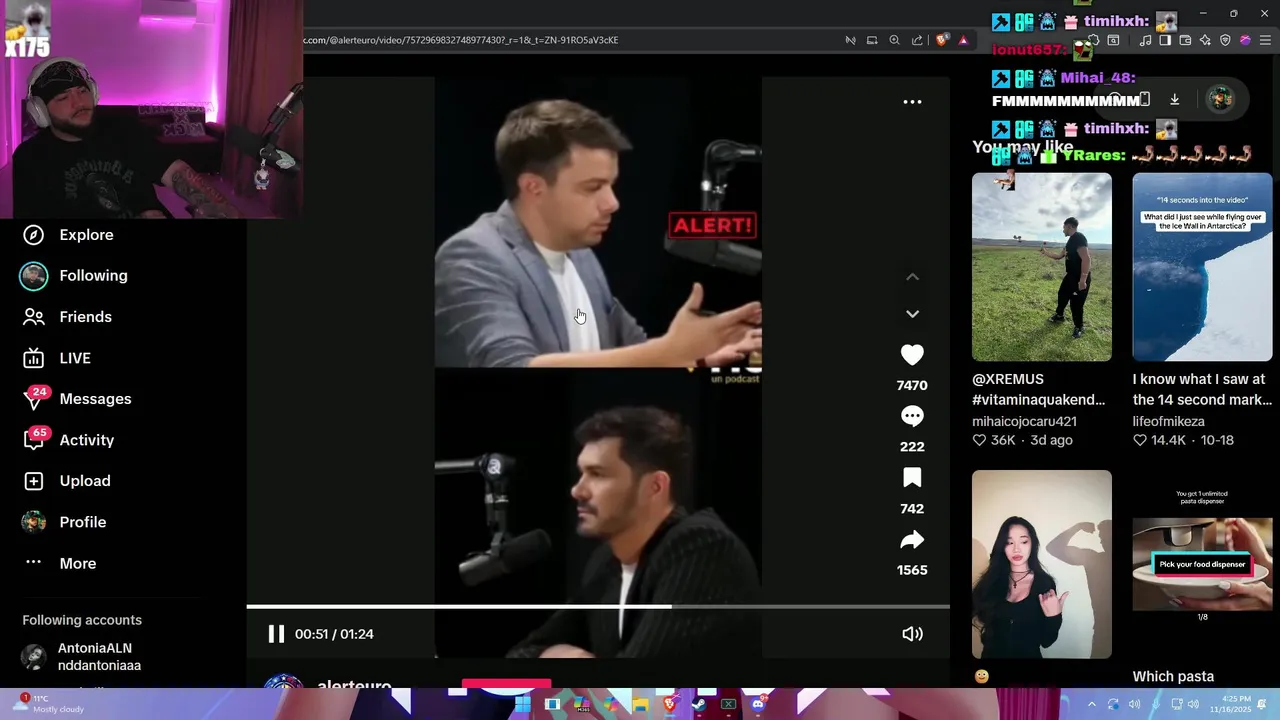Click the browser address bar URL

[x=461, y=40]
